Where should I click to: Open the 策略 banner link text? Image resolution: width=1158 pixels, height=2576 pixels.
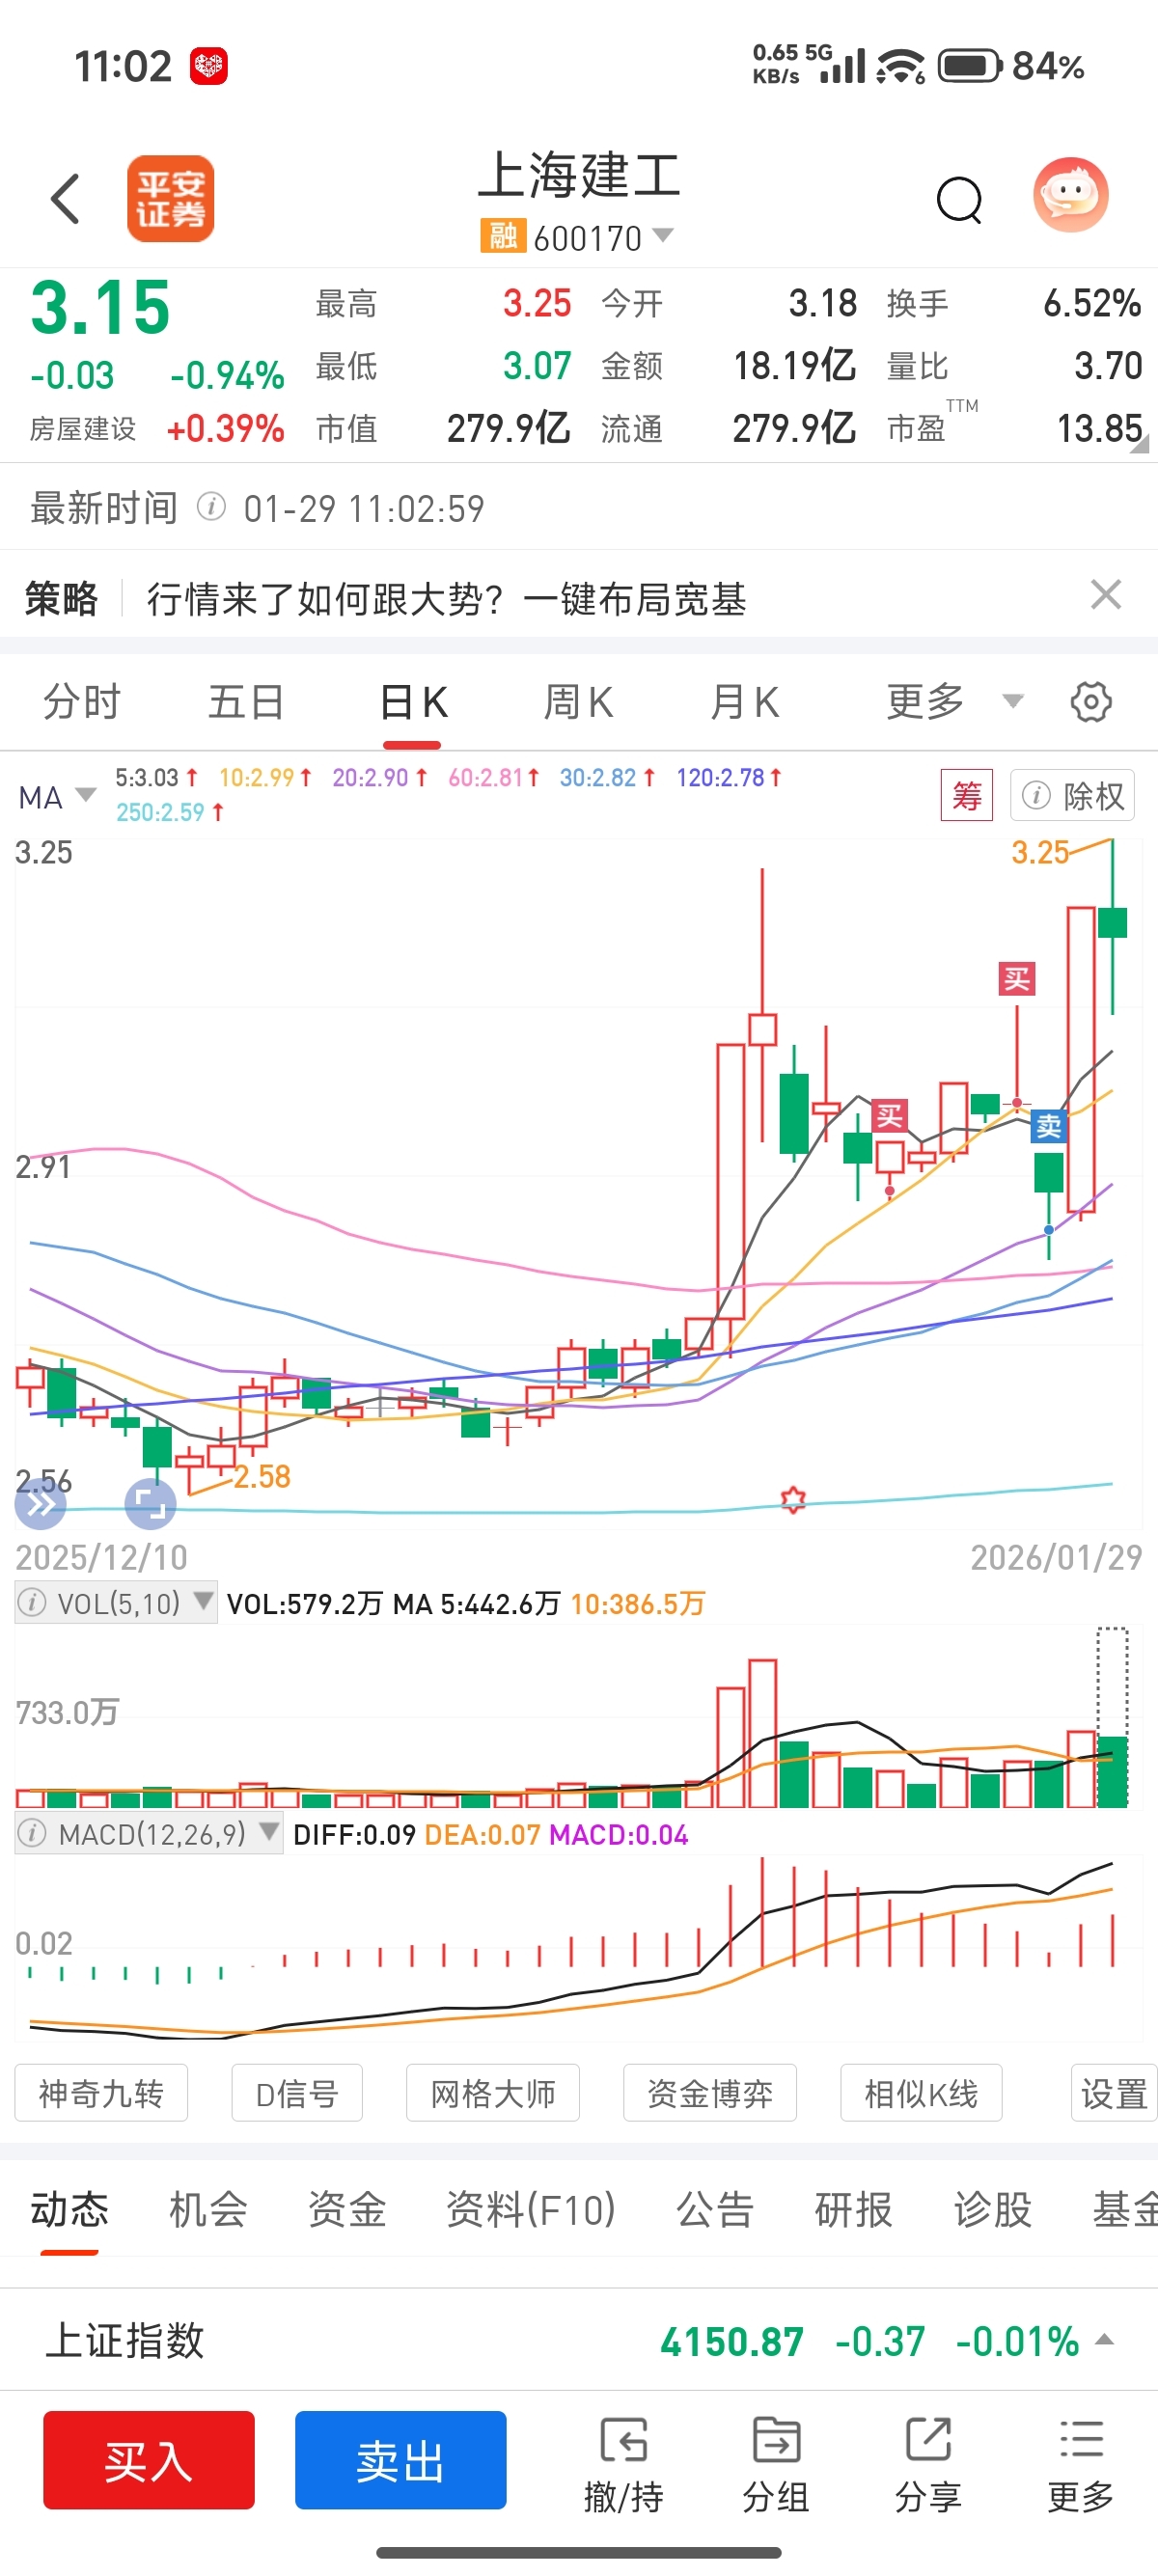[446, 599]
